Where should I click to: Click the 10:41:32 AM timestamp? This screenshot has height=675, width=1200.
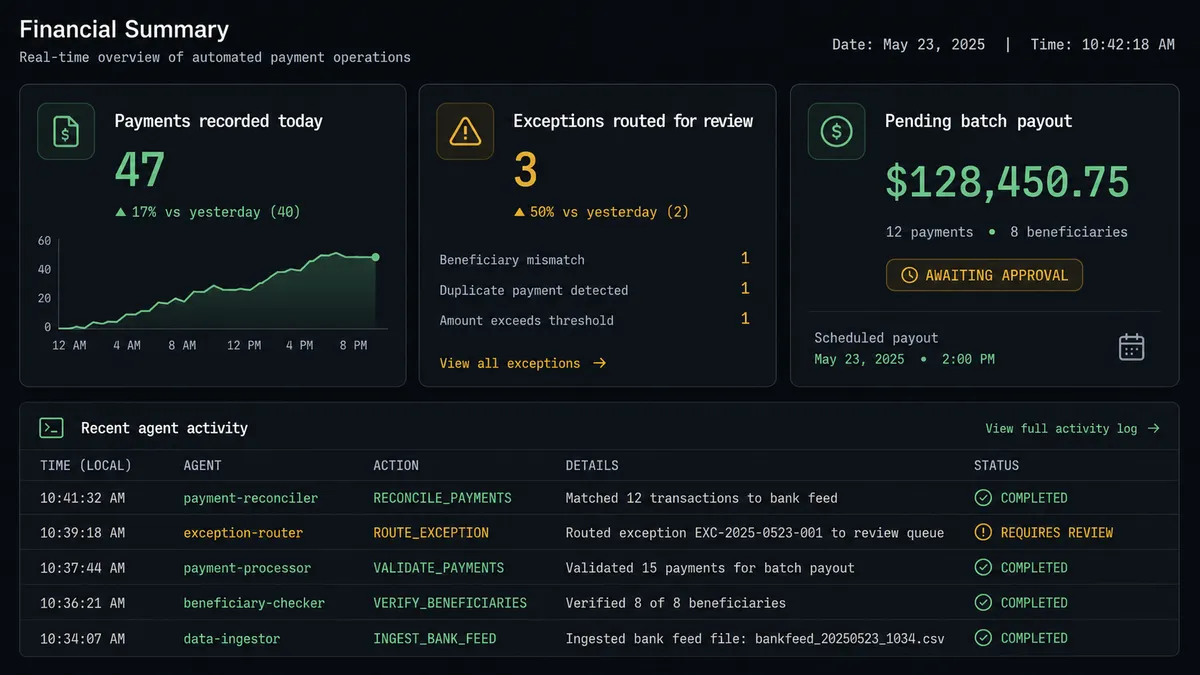point(83,498)
